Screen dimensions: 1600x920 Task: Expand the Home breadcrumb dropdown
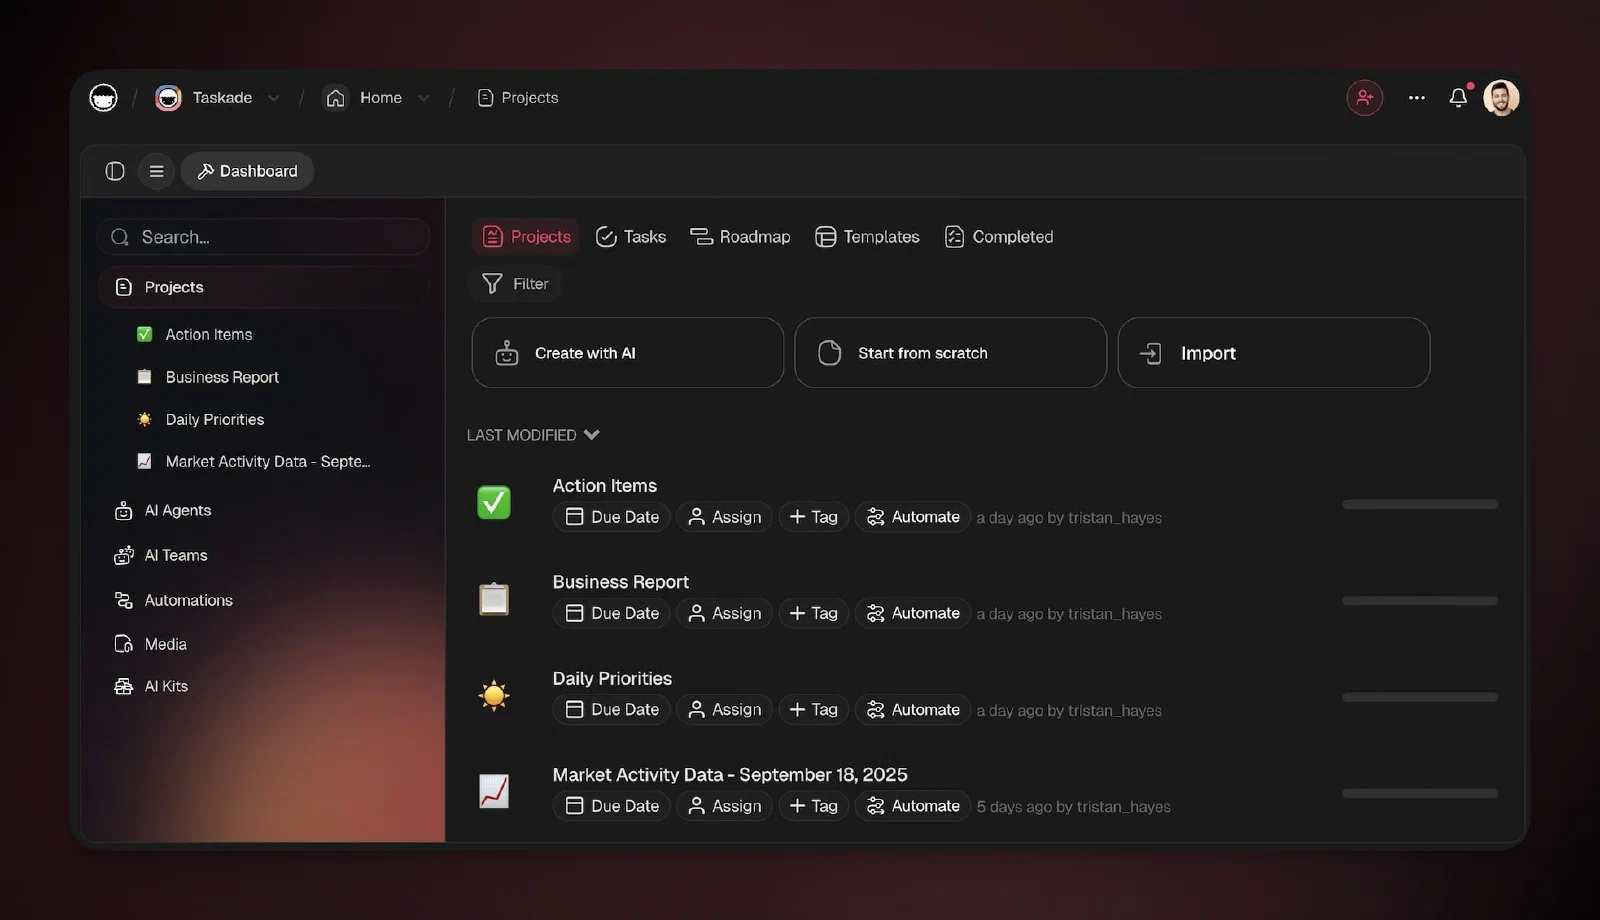[424, 98]
